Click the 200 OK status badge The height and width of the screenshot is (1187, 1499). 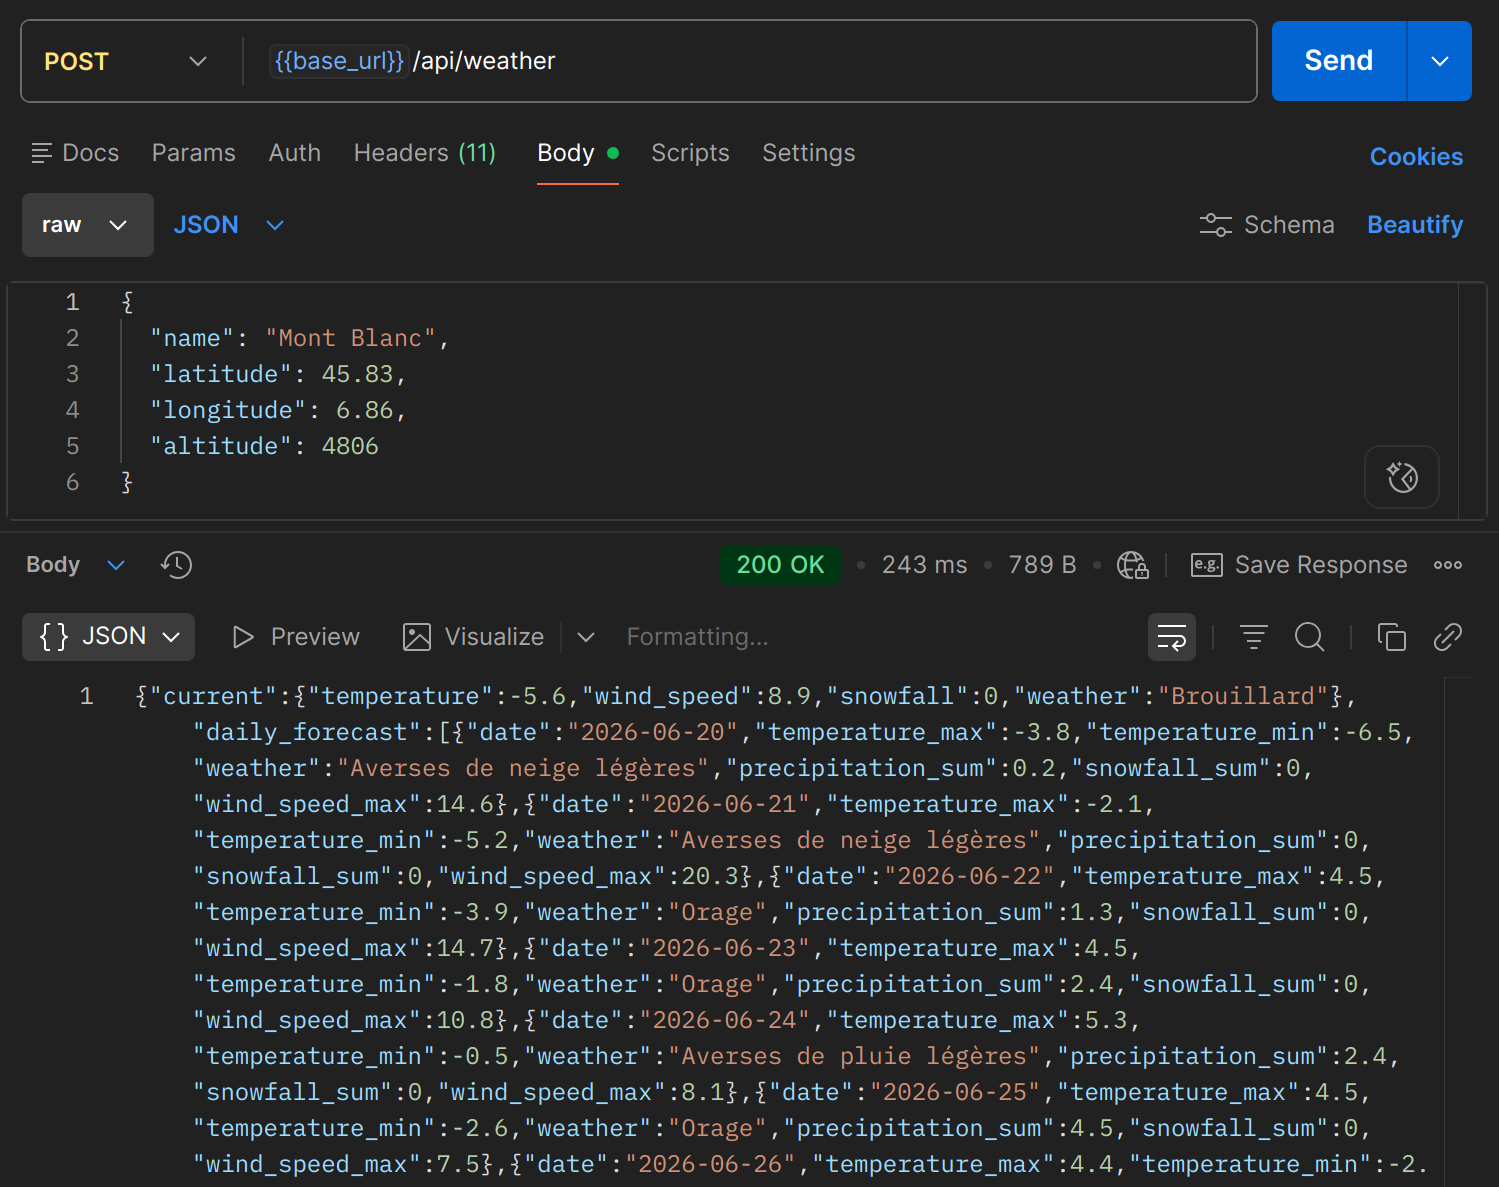tap(780, 565)
